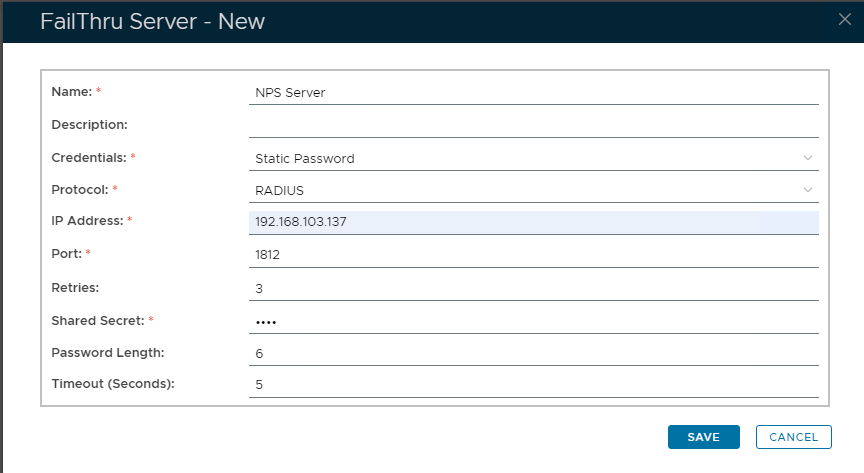This screenshot has width=864, height=473.
Task: Click the Timeout (Seconds) label
Action: [x=112, y=385]
